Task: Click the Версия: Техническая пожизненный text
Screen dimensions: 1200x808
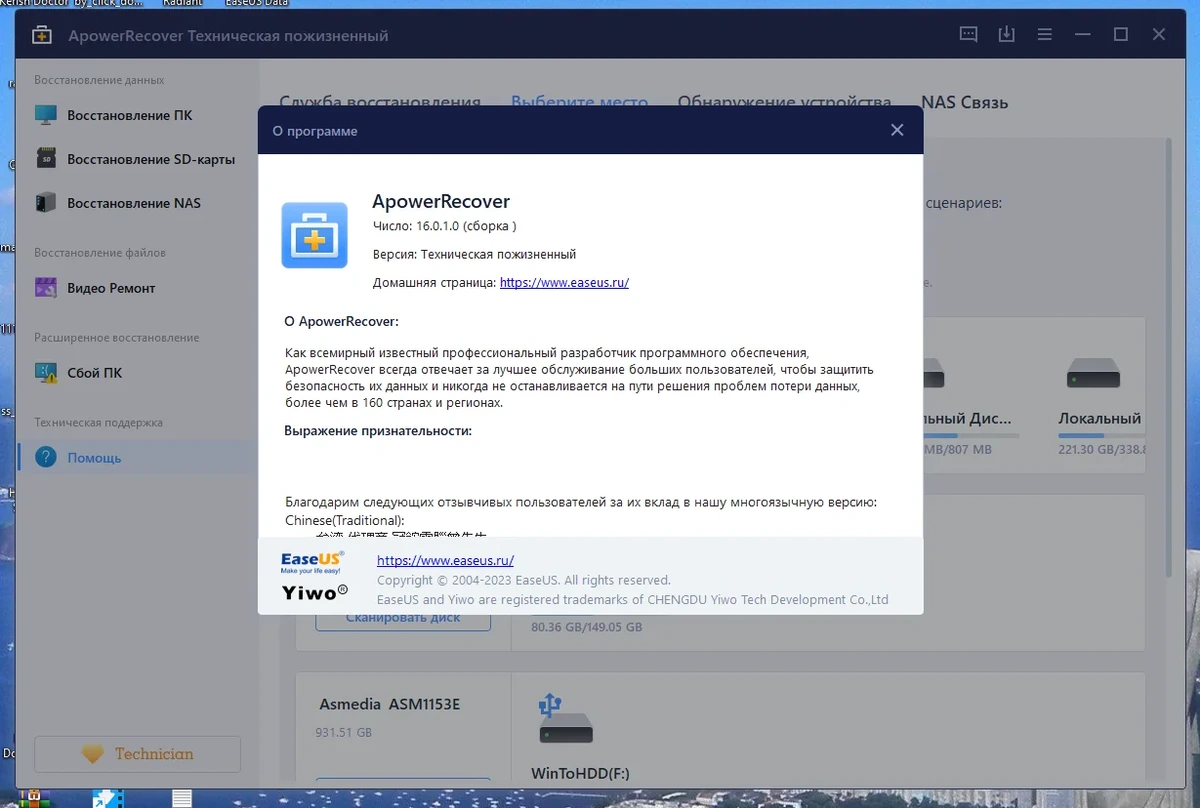Action: (474, 254)
